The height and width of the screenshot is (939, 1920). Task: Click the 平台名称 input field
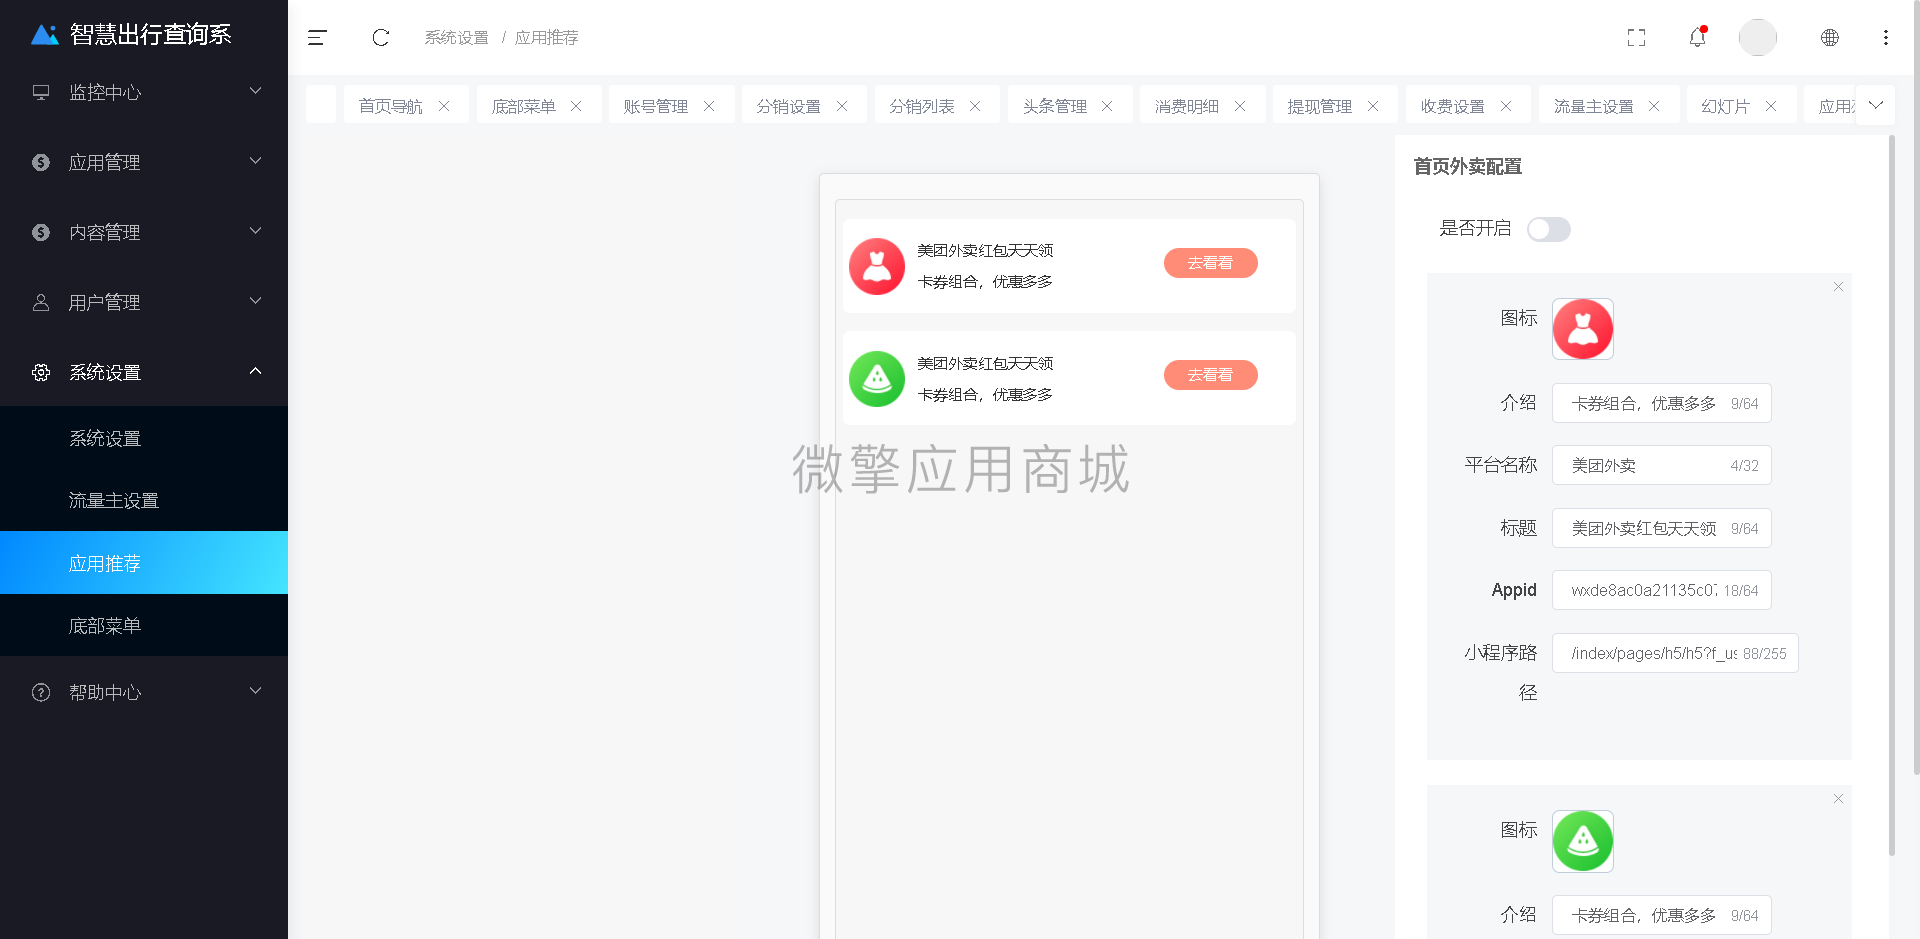(x=1661, y=465)
